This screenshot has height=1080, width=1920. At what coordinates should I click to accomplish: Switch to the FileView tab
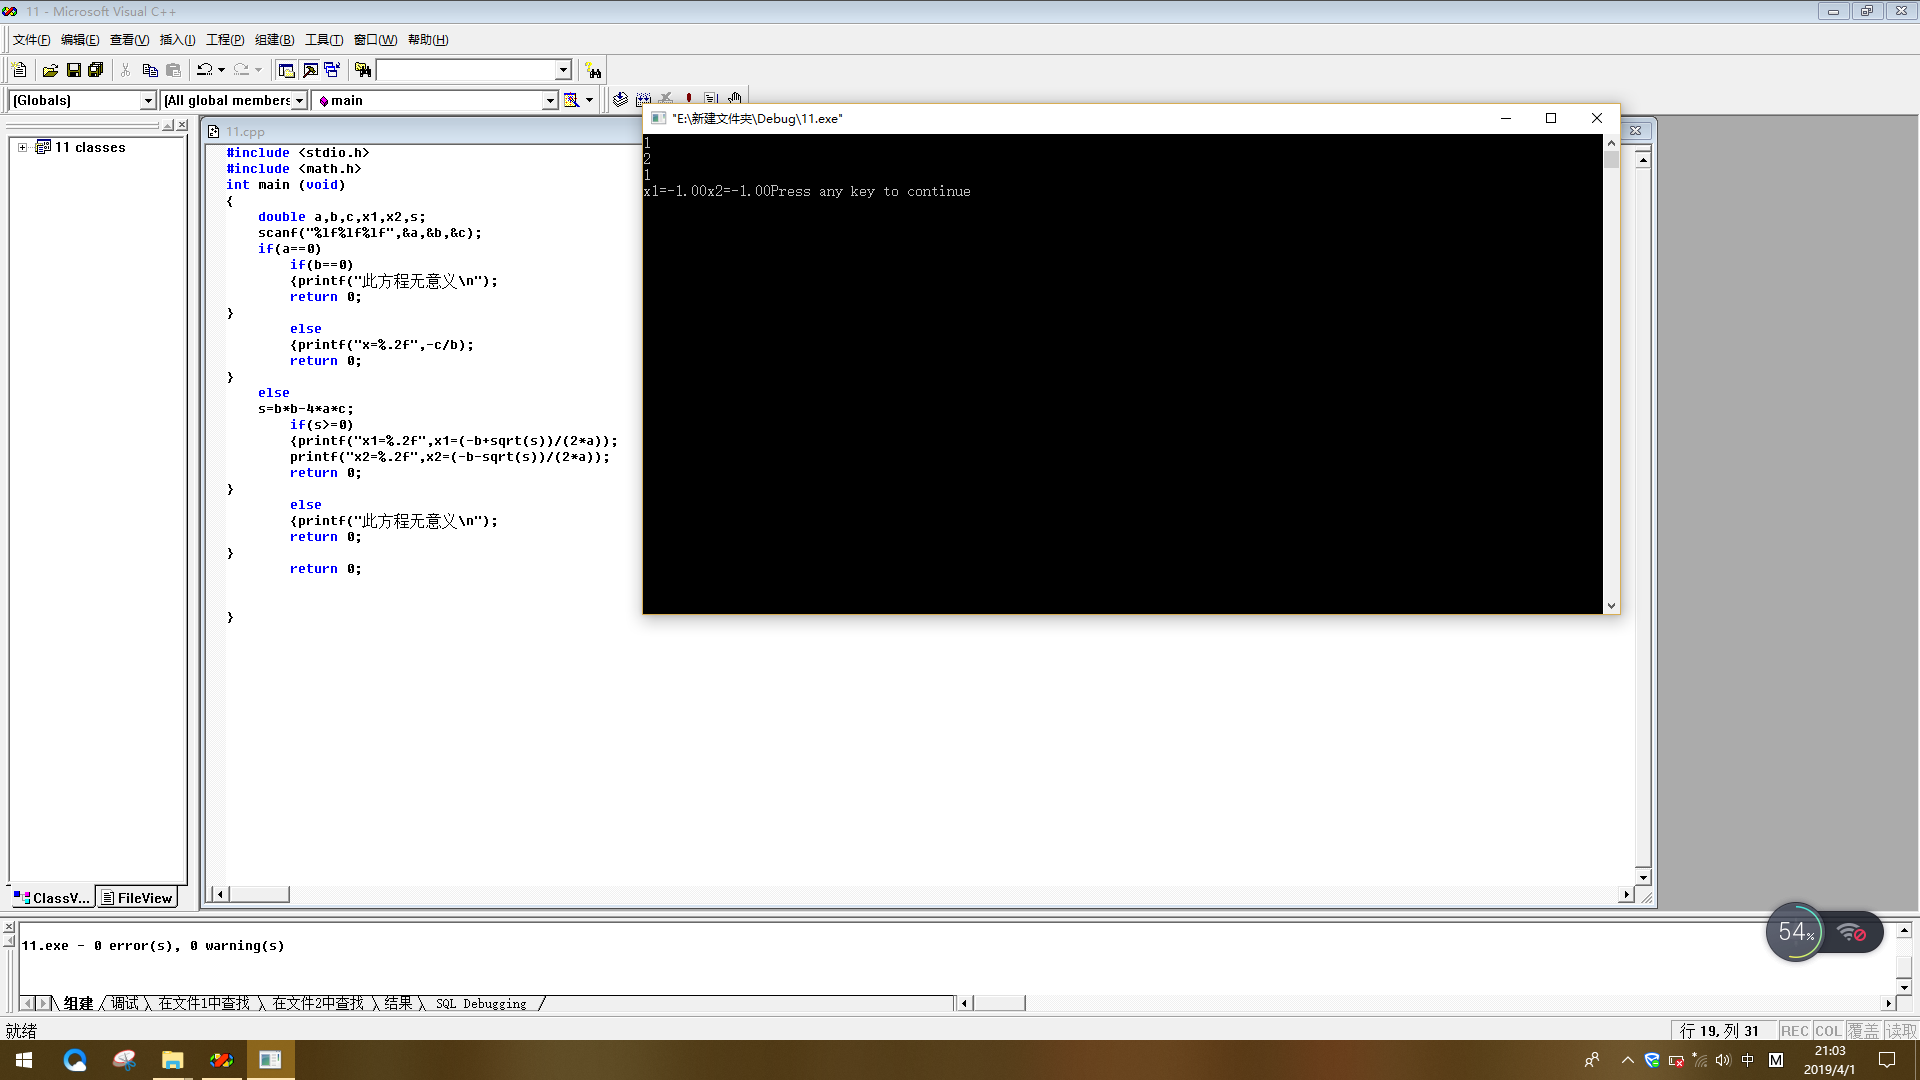tap(137, 898)
